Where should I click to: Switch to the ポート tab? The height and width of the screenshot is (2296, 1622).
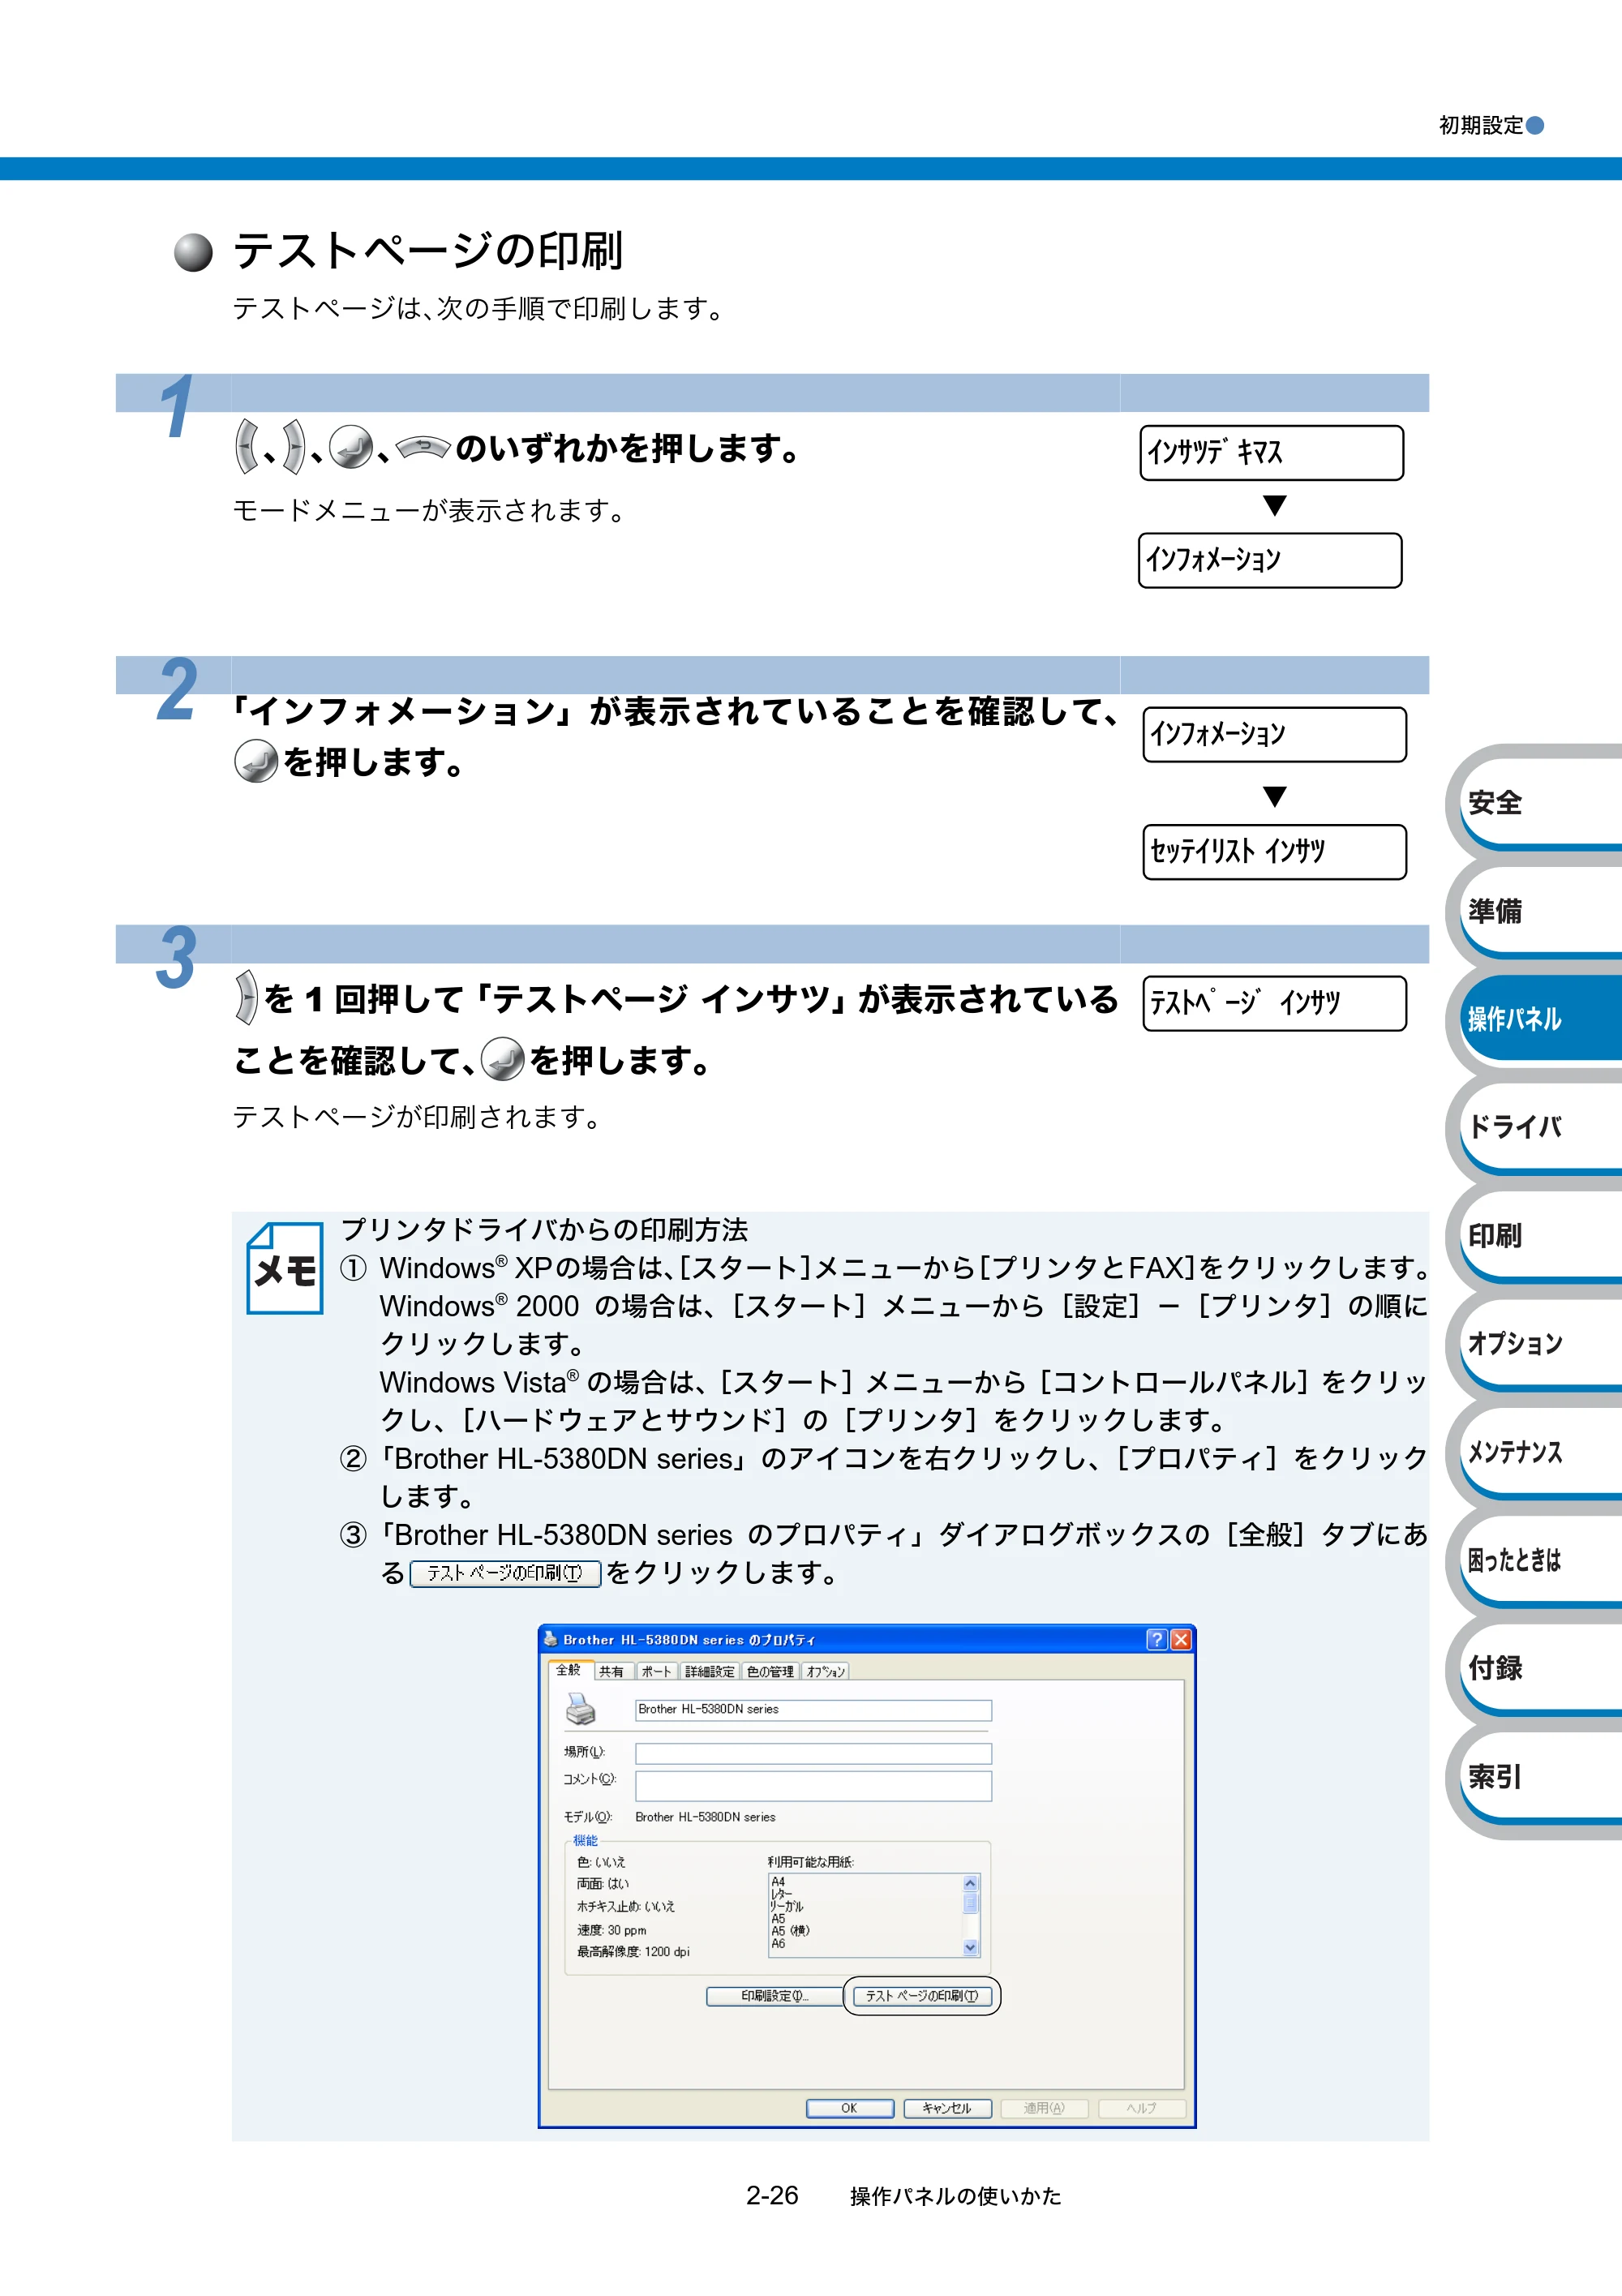coord(657,1671)
